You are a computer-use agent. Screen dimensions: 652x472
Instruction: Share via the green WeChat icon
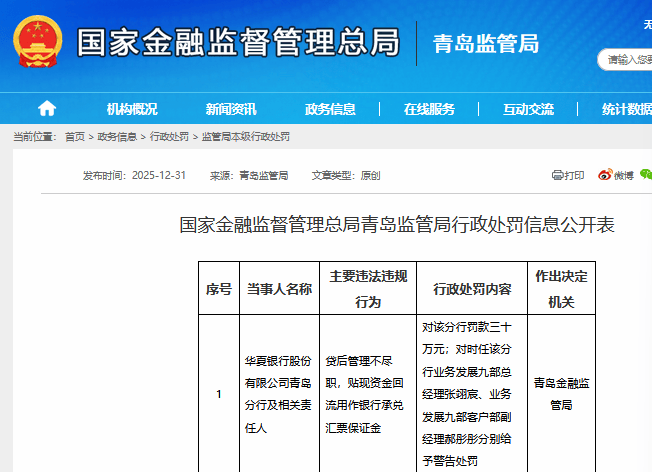tap(645, 175)
